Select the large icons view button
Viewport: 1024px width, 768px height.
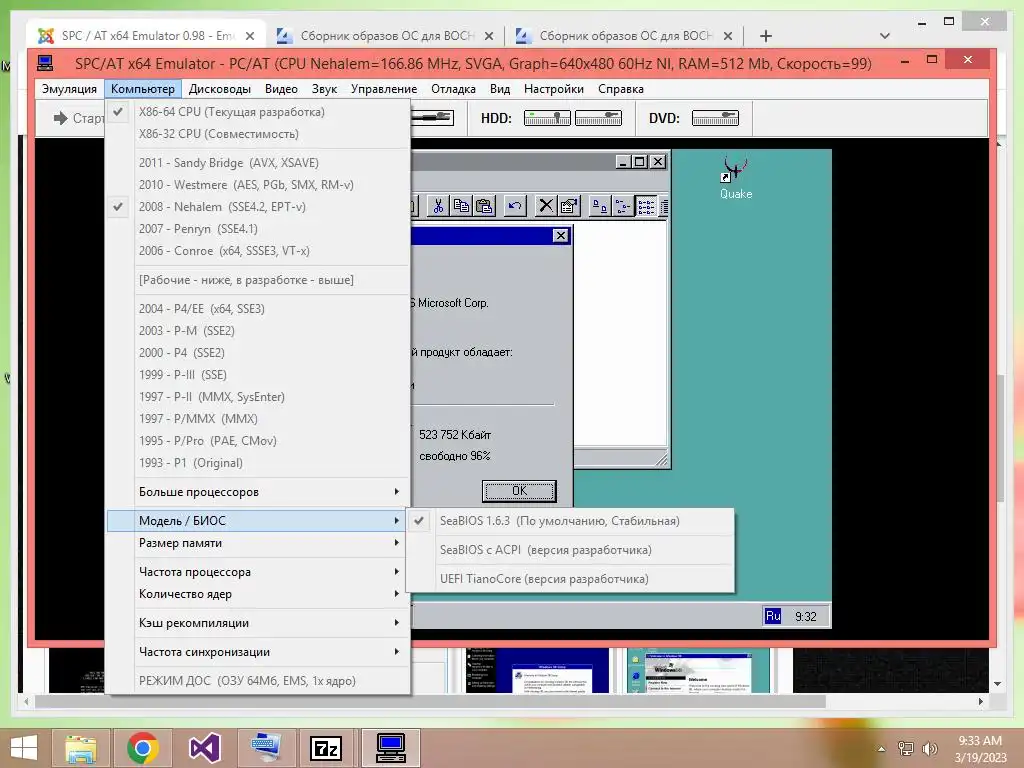pos(599,206)
